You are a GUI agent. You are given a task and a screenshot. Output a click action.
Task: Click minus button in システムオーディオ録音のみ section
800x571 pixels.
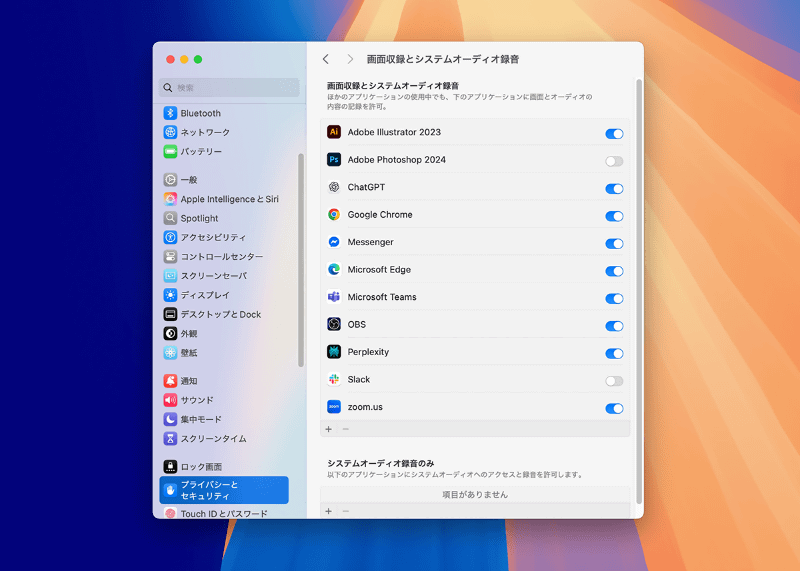[x=346, y=511]
